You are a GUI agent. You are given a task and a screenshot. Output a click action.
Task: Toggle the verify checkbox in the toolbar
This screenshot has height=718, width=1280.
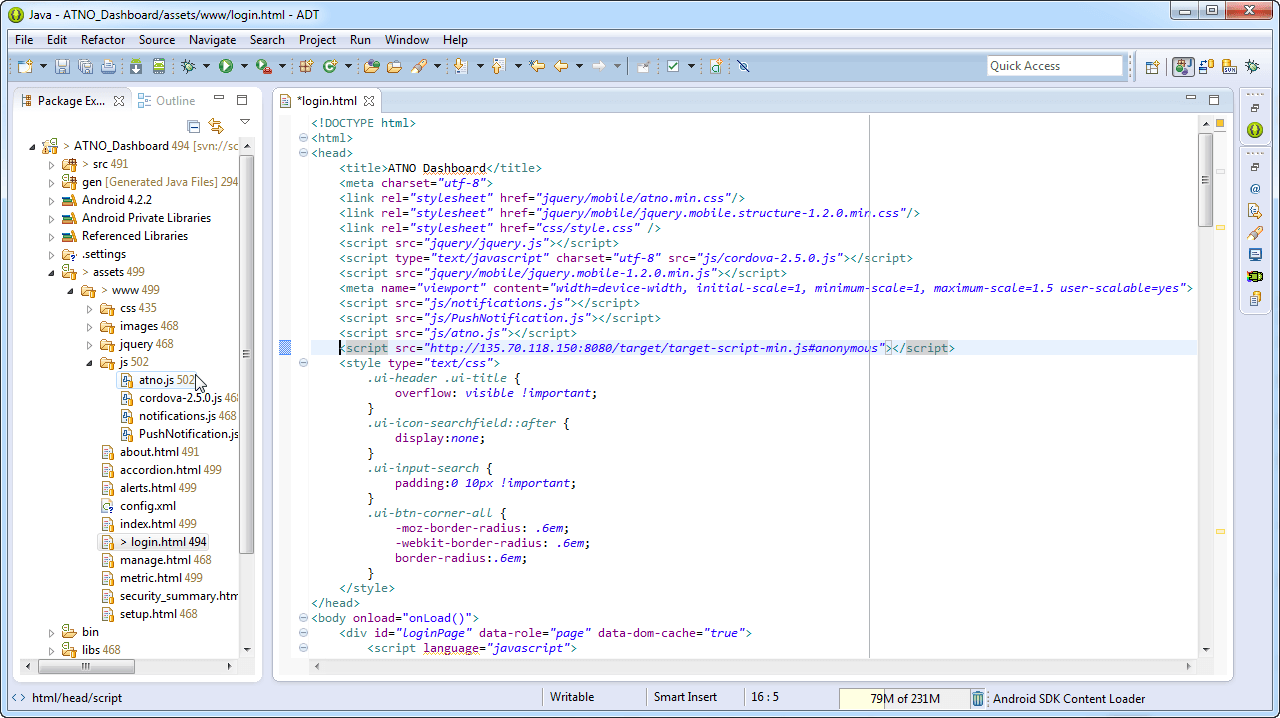672,66
